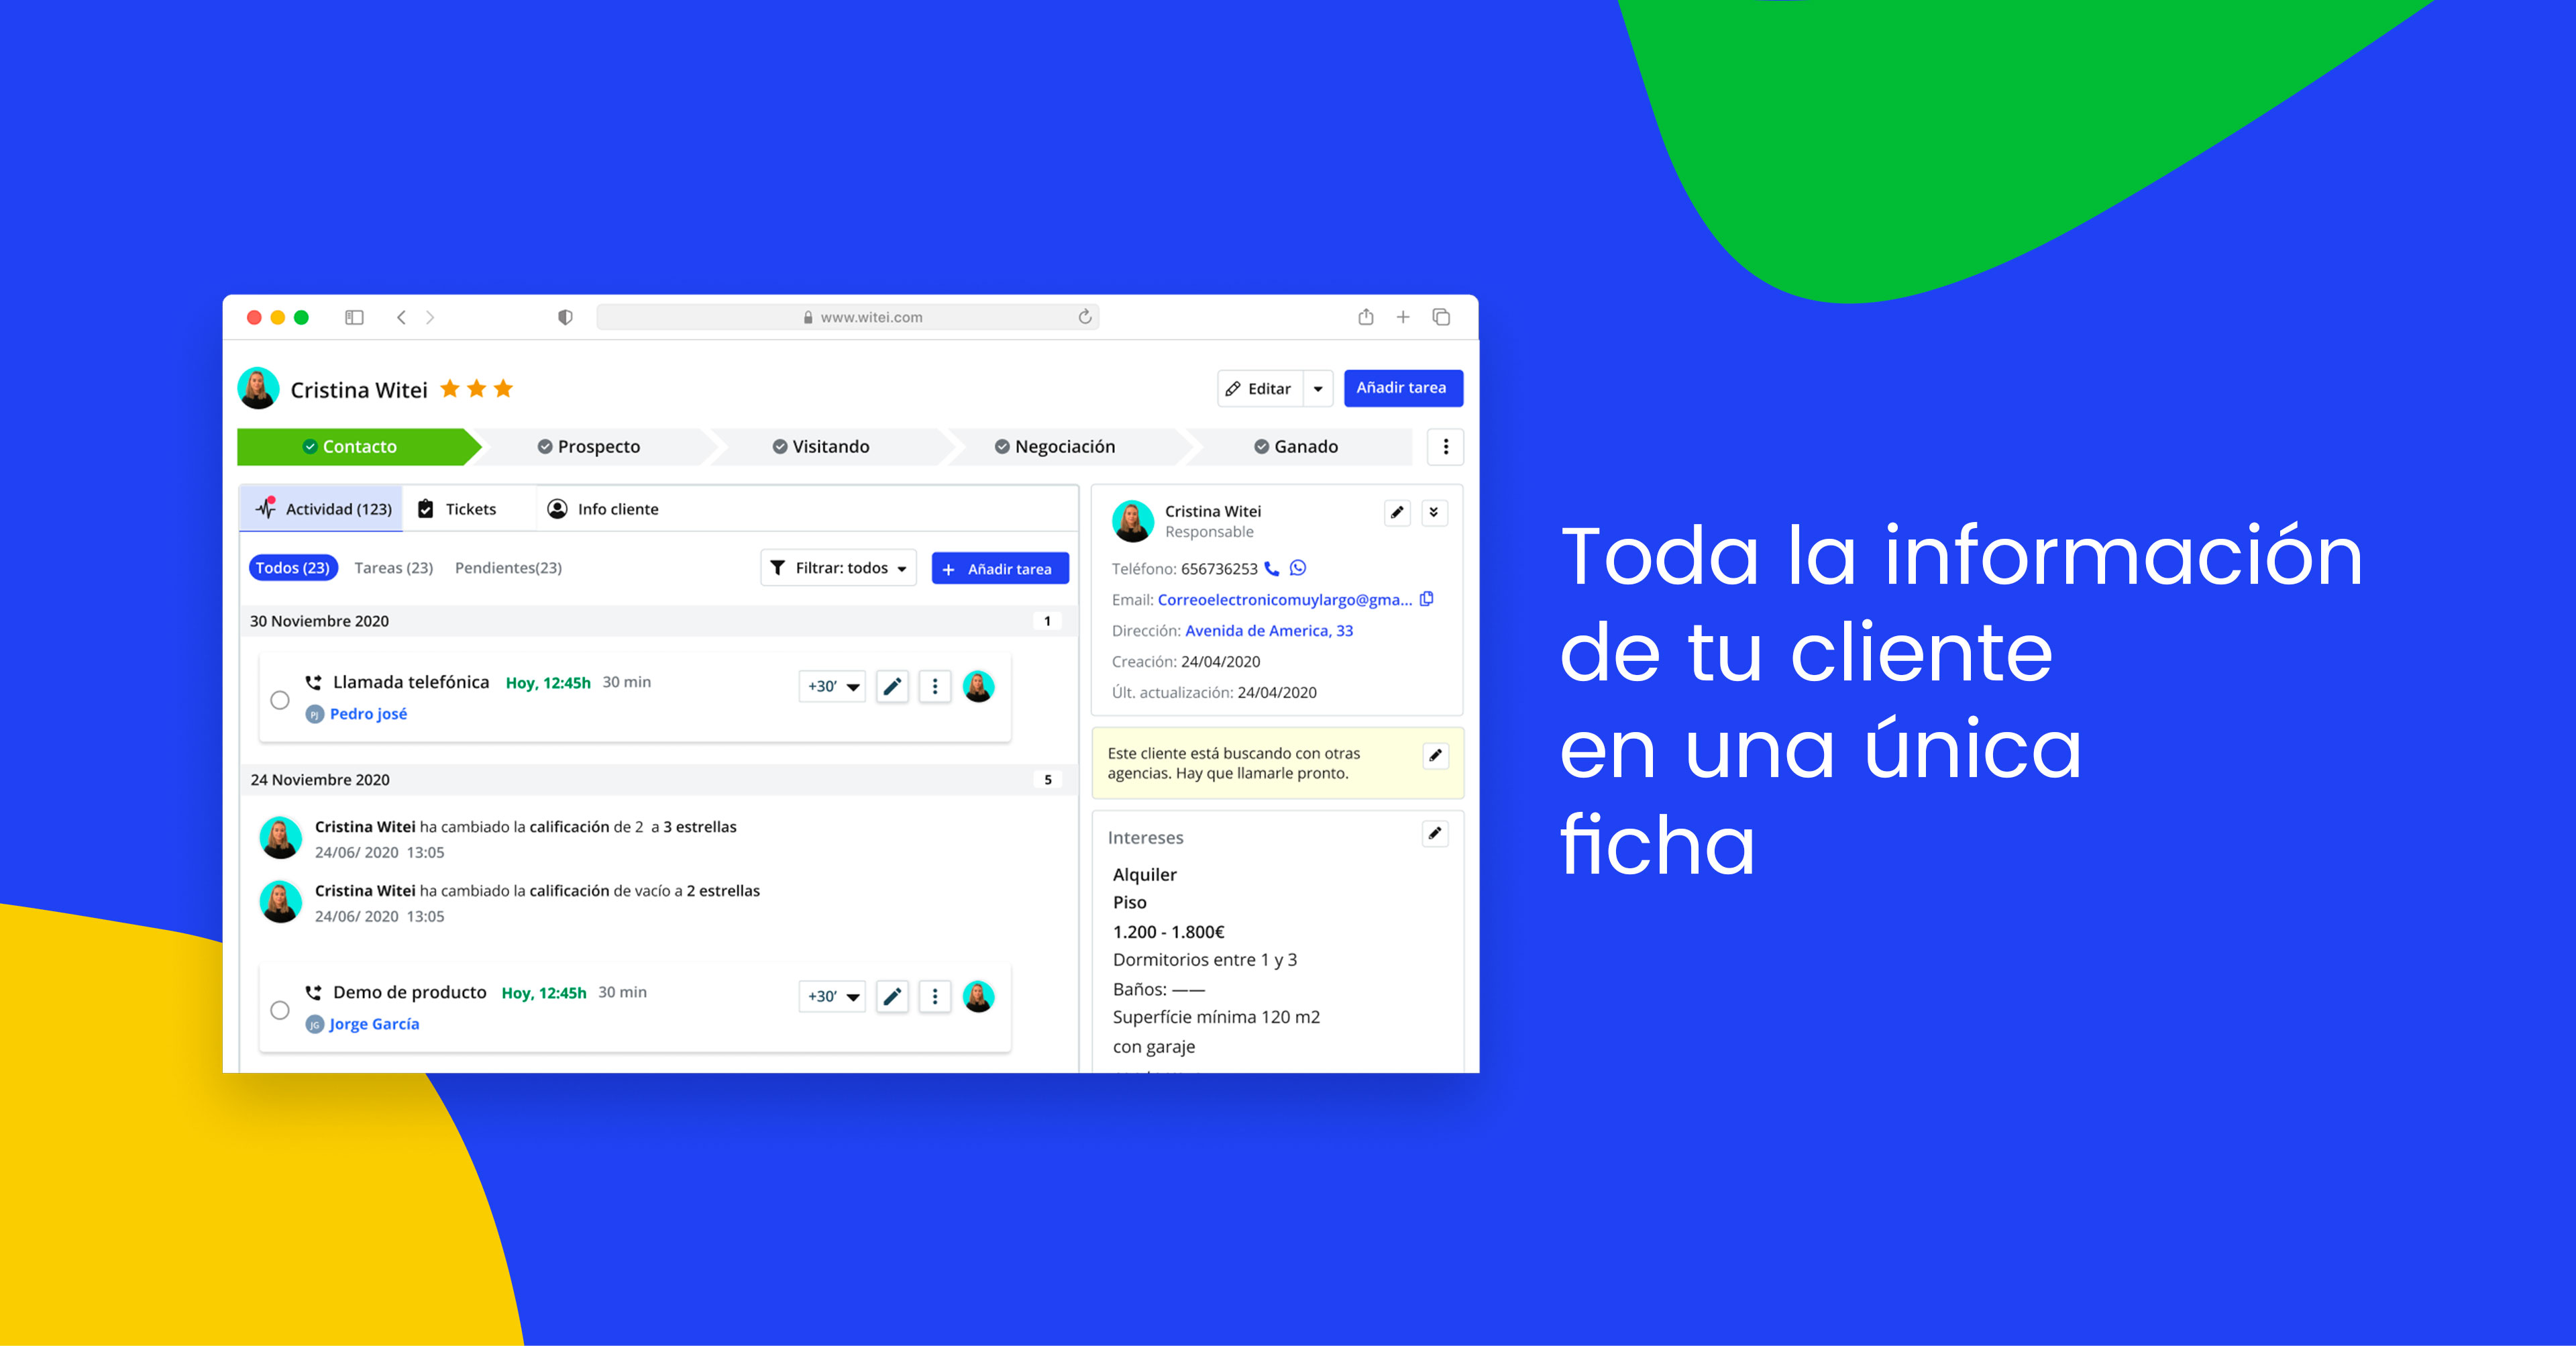Edit Intereses with the pencil icon
Viewport: 2576px width, 1346px height.
click(1435, 833)
